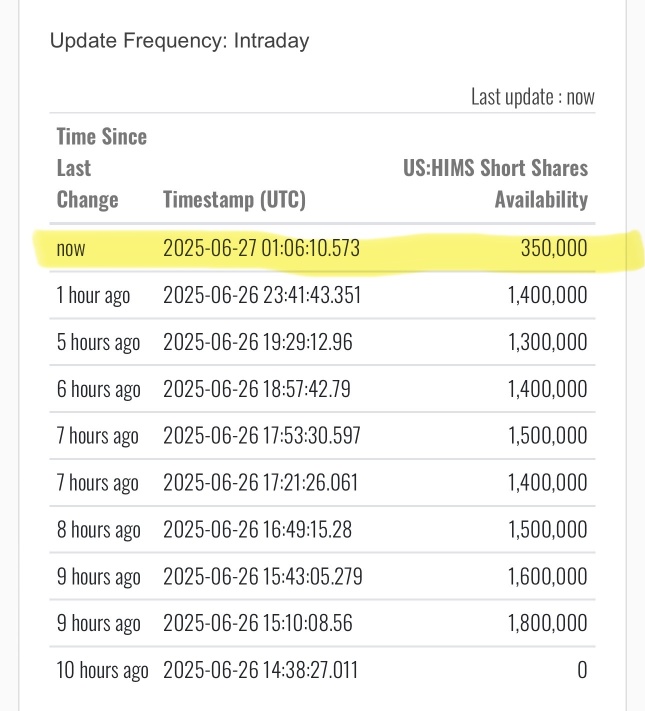The image size is (645, 711).
Task: Select '9 hours ago' cell at 15:10:08
Action: pyautogui.click(x=98, y=623)
